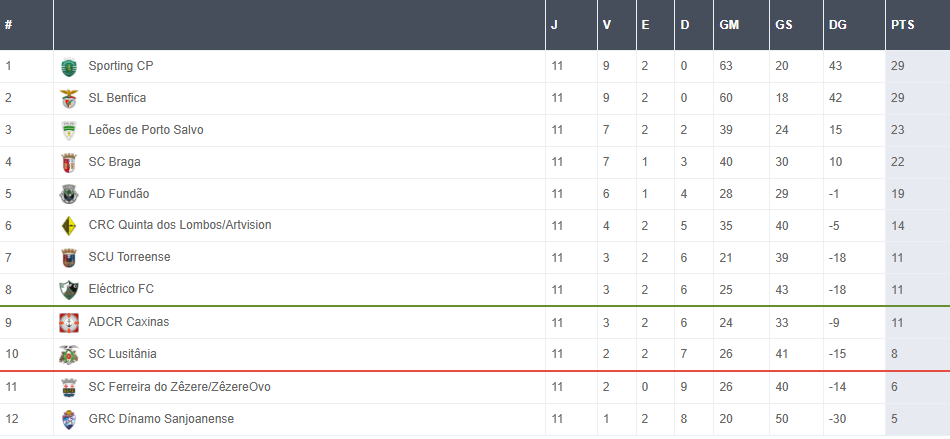Open the AD Fundão team link
Image resolution: width=950 pixels, height=439 pixels.
pyautogui.click(x=118, y=194)
